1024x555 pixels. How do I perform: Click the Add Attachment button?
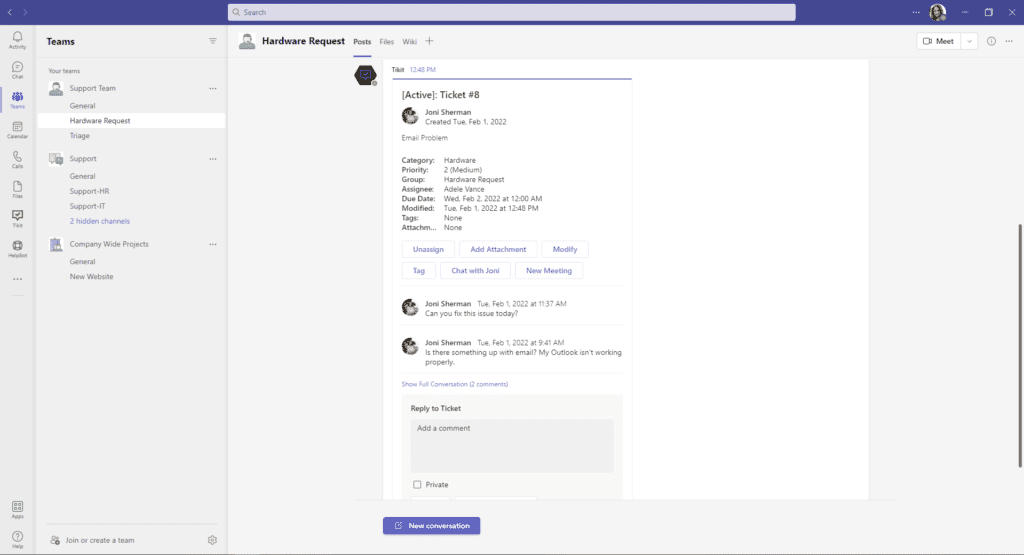click(x=498, y=249)
